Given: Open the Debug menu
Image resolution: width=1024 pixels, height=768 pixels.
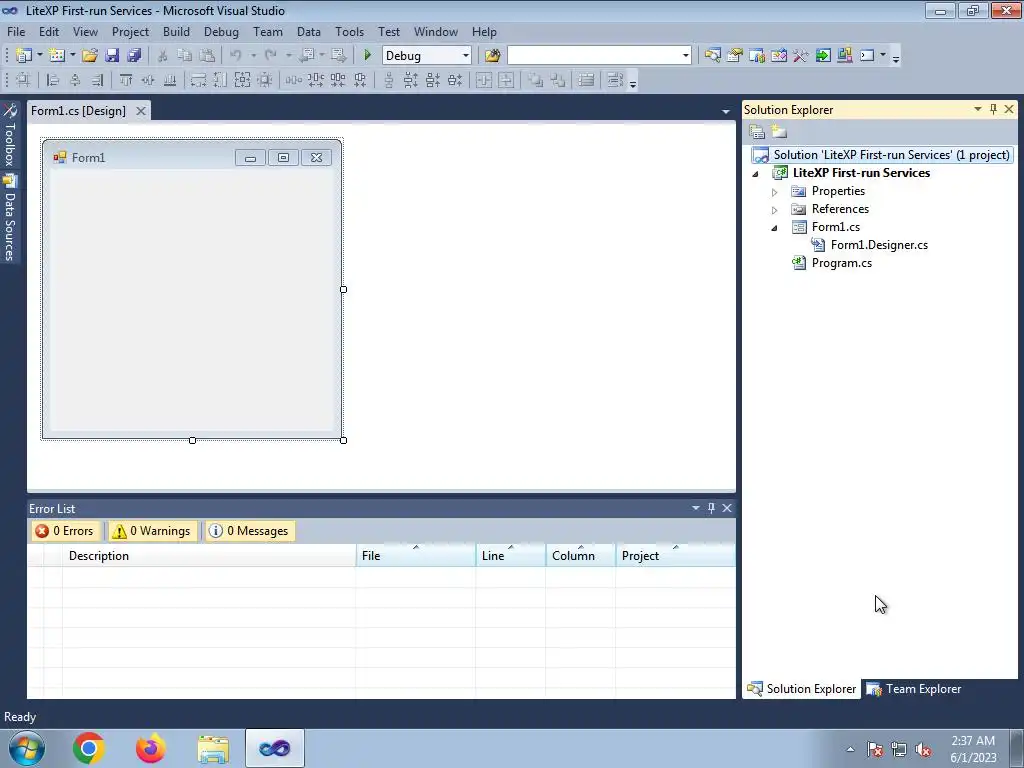Looking at the screenshot, I should click(221, 31).
